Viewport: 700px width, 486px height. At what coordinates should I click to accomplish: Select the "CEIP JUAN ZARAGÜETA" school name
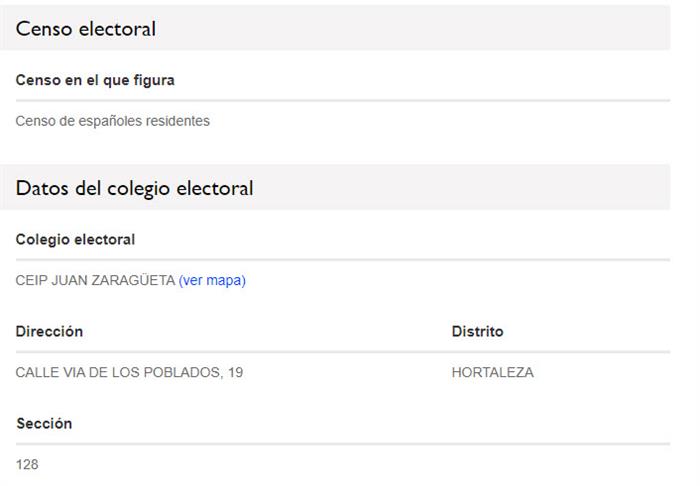(95, 281)
